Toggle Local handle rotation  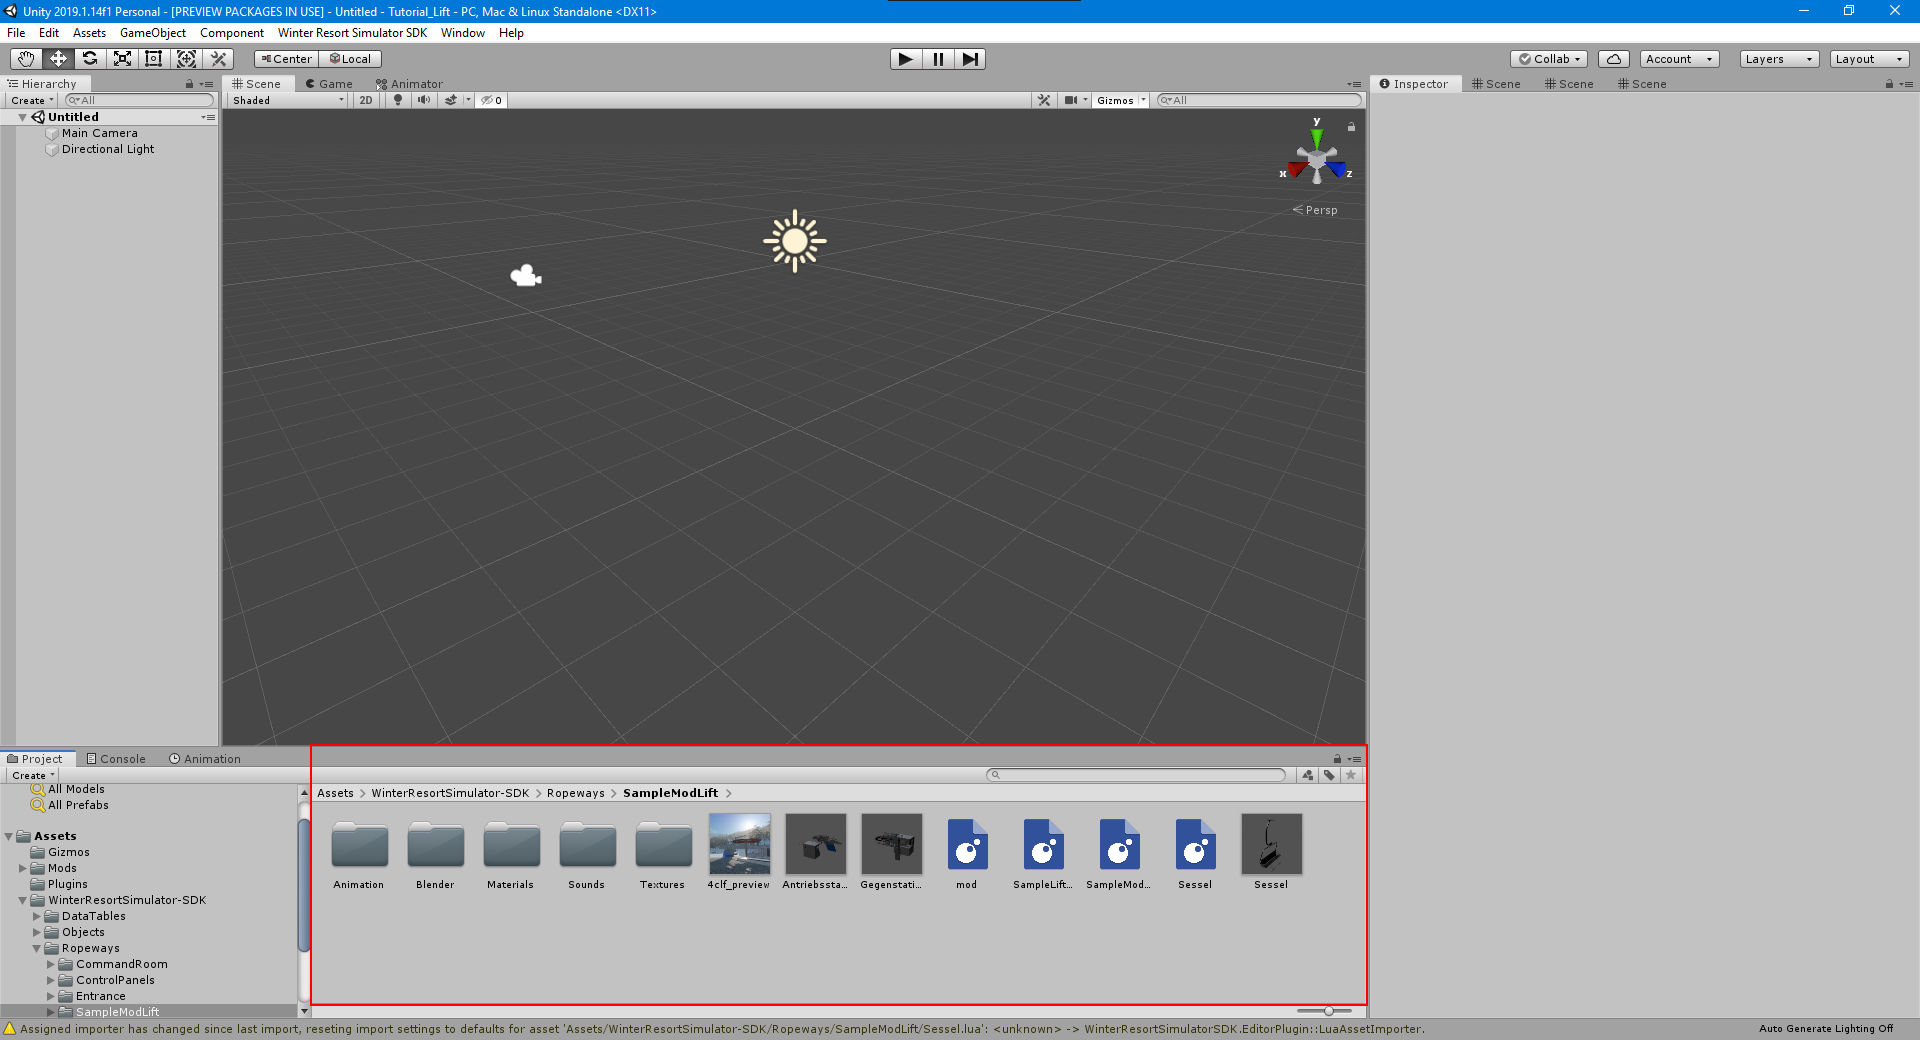(350, 59)
